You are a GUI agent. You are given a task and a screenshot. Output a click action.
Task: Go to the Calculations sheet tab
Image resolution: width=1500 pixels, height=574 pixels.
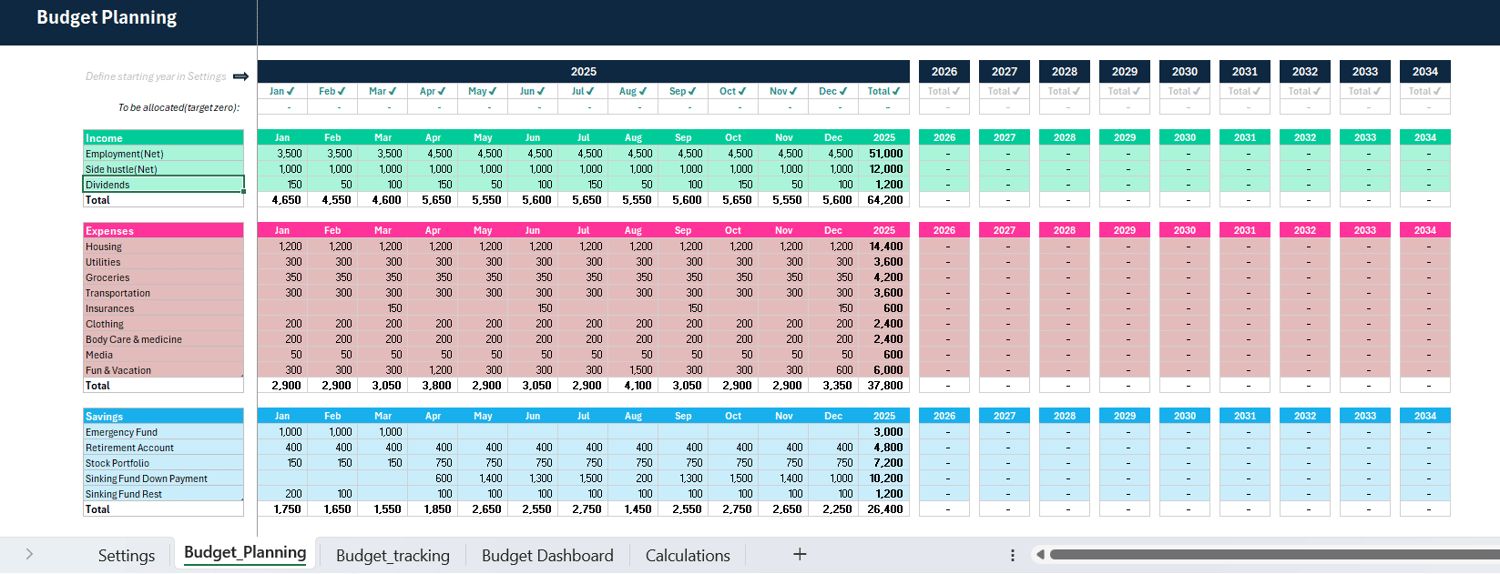(688, 555)
